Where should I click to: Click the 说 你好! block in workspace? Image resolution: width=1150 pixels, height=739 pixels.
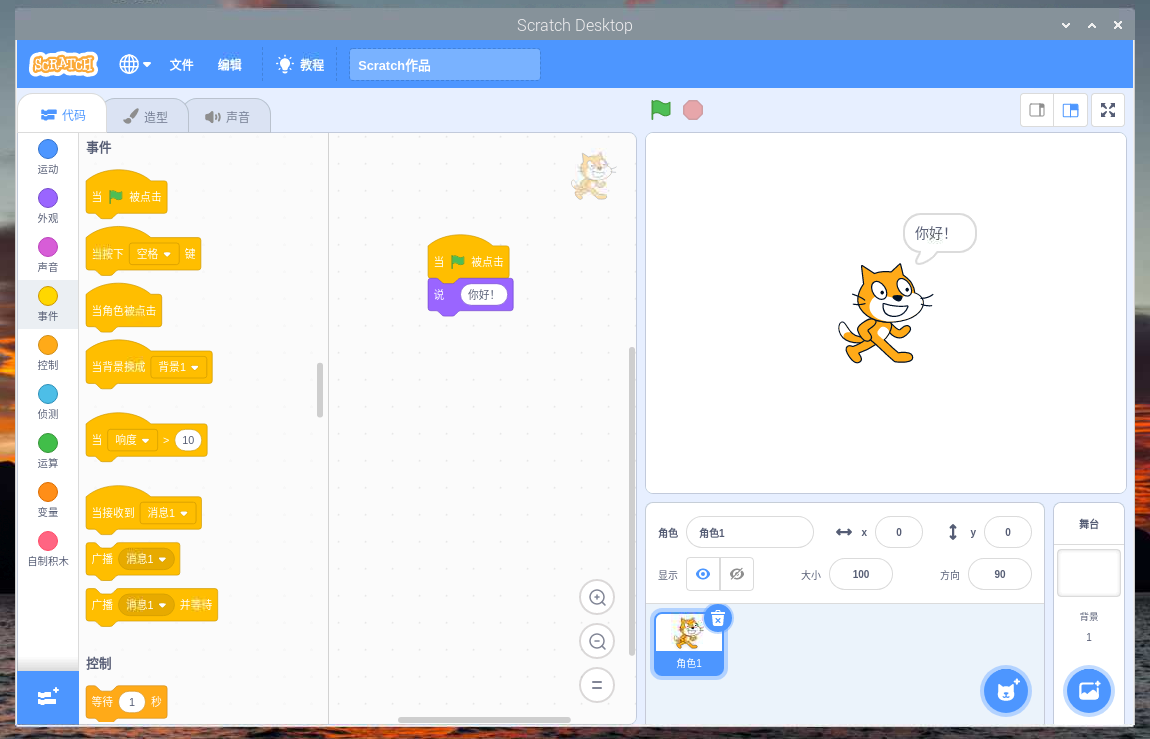tap(470, 295)
